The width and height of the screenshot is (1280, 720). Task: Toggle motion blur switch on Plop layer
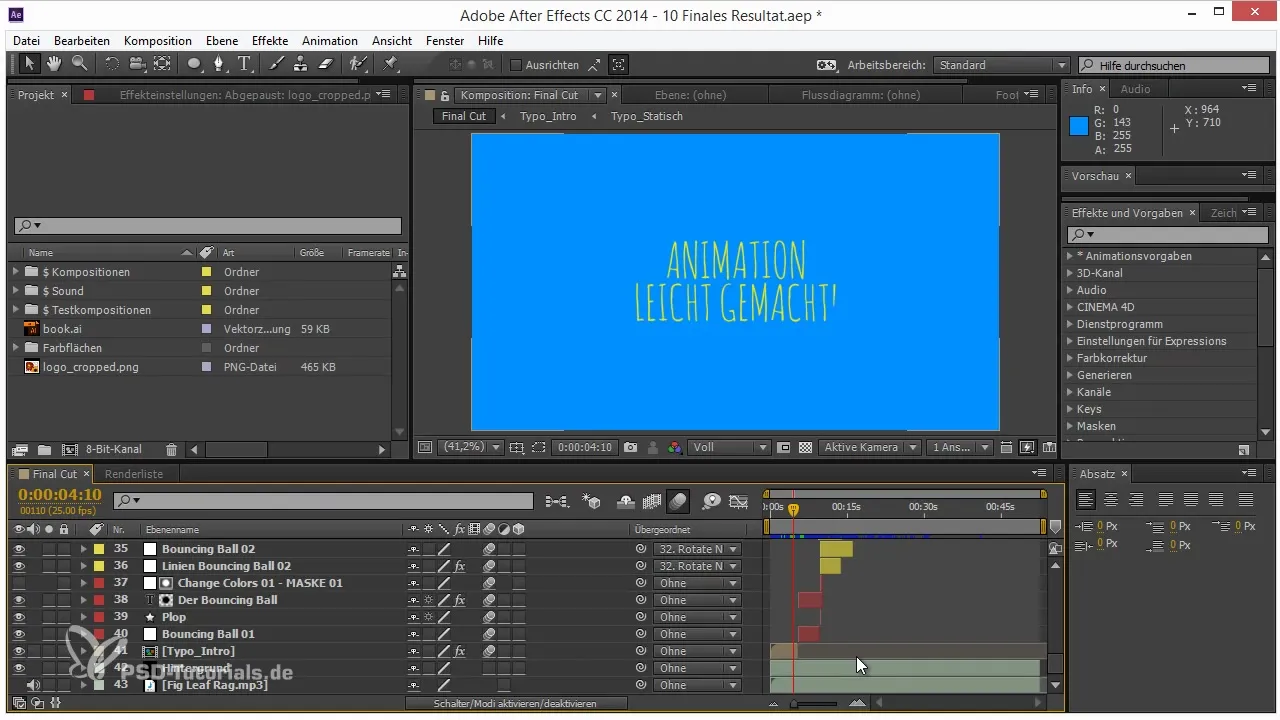point(489,617)
